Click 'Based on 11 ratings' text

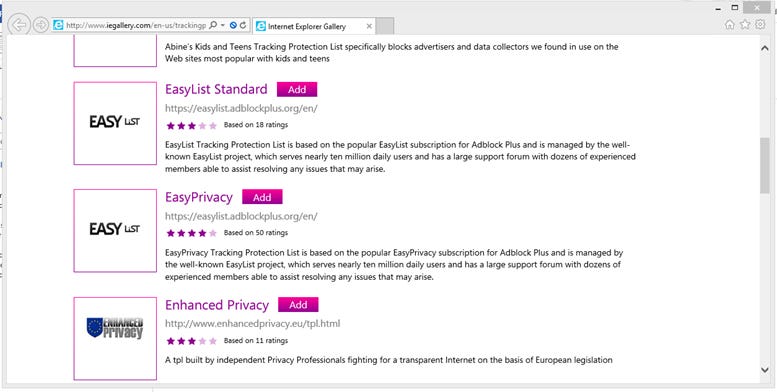click(x=256, y=340)
